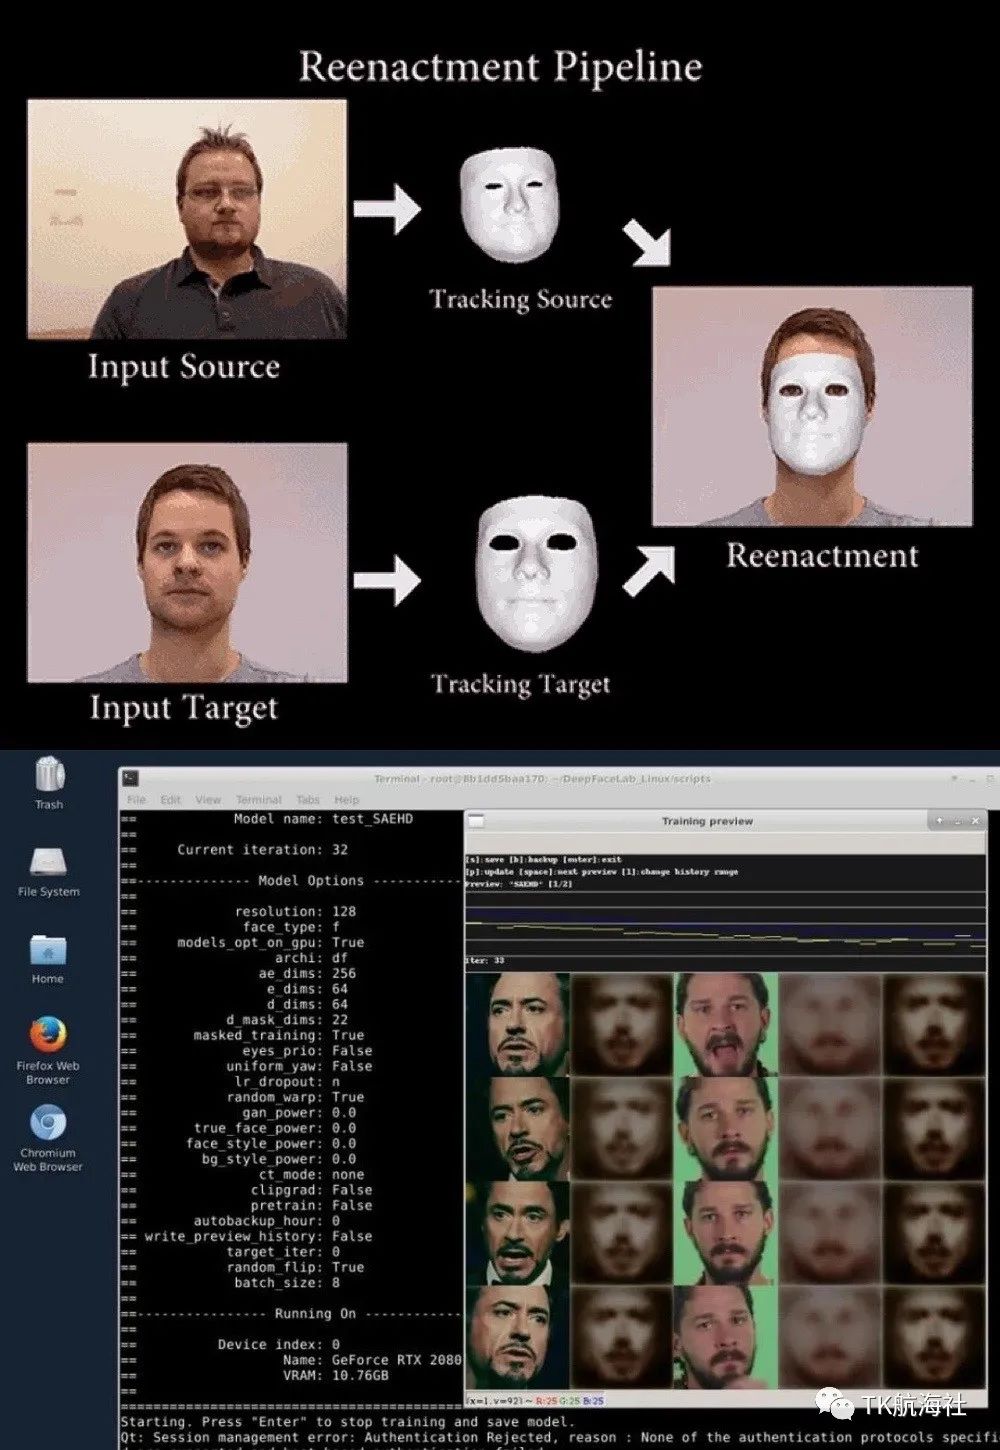Click 'bg_style_power: 0.0' line
Image resolution: width=1000 pixels, height=1450 pixels.
click(x=279, y=1159)
